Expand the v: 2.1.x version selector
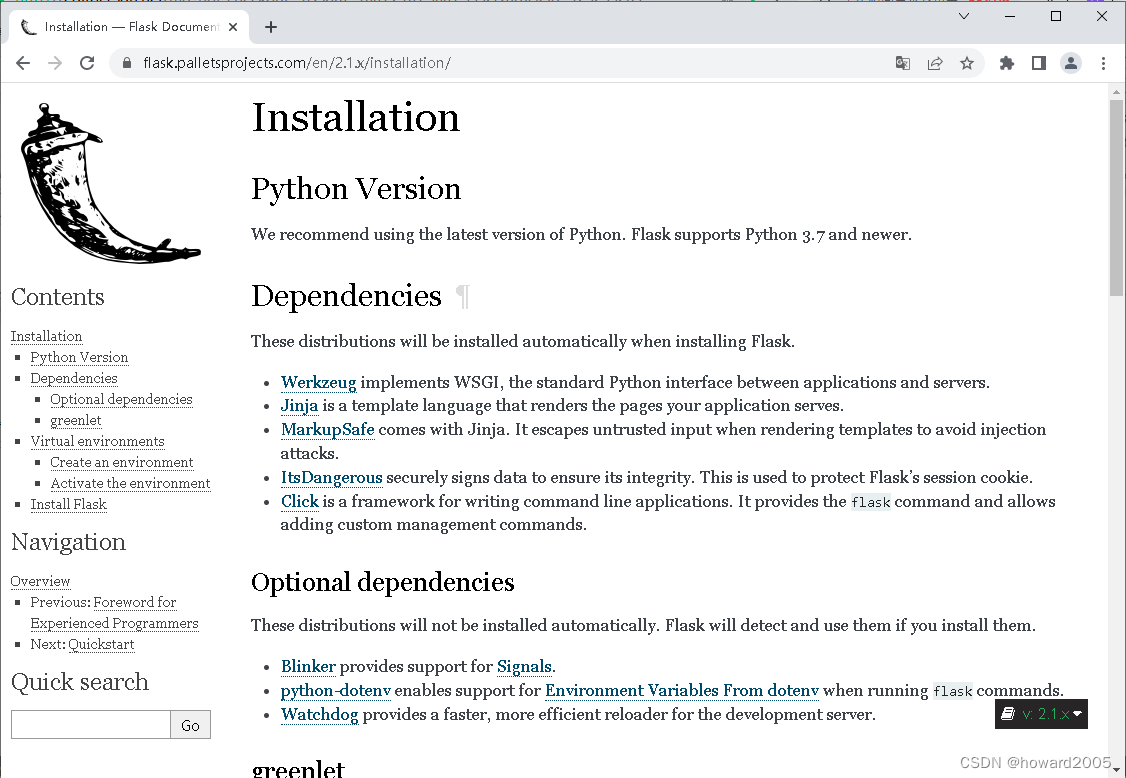Image resolution: width=1126 pixels, height=778 pixels. click(x=1041, y=714)
